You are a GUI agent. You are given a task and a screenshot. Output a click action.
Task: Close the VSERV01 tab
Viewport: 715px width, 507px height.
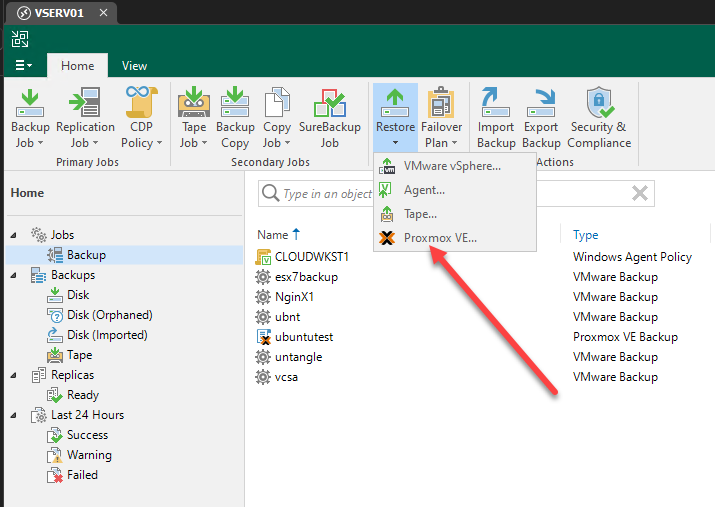(x=104, y=13)
